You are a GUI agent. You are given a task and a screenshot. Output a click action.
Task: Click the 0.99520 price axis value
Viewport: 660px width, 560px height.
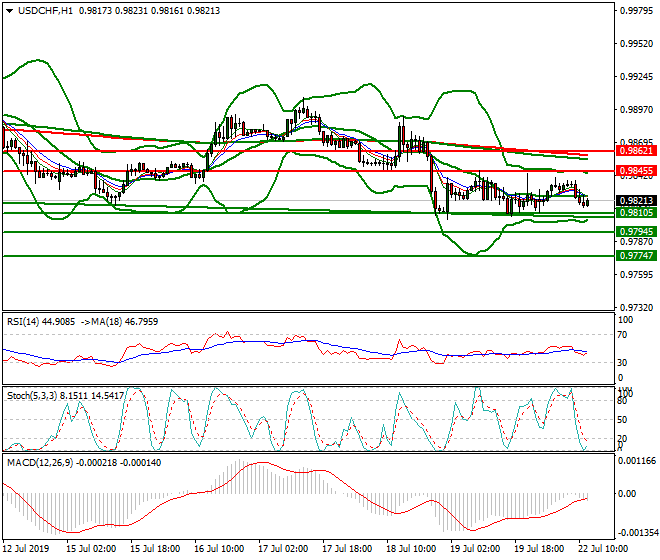(x=636, y=44)
